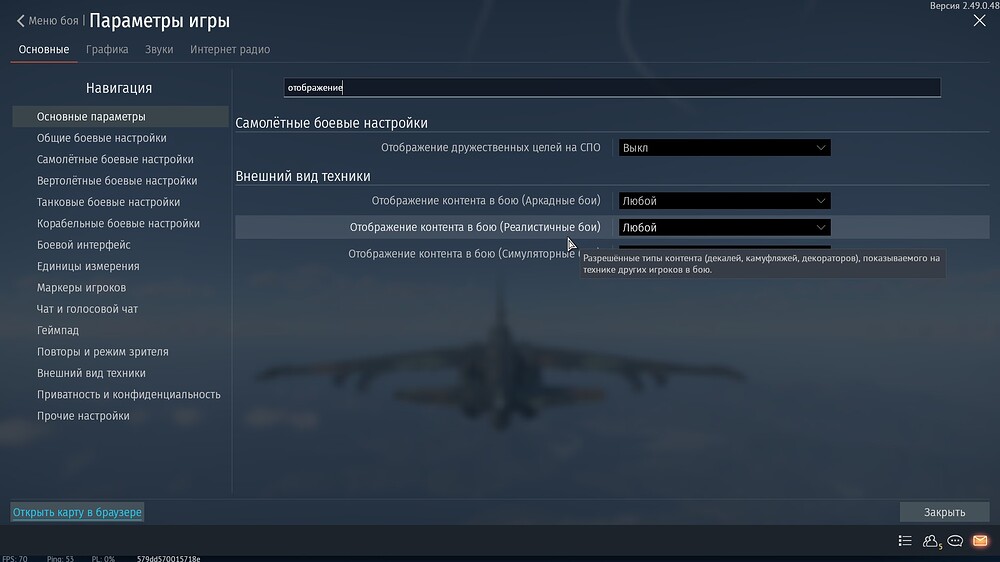Click the settings search input field
Screen dimensions: 1000x562
[x=612, y=88]
